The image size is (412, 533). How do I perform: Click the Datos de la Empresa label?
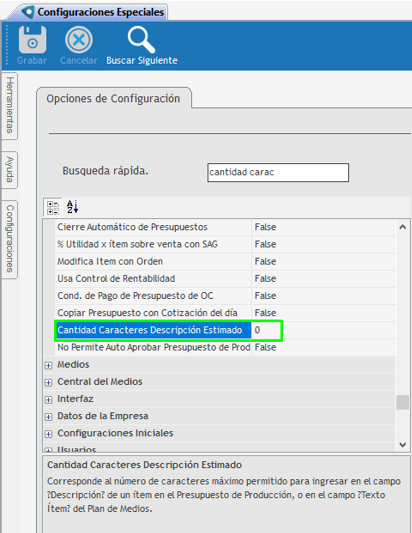(x=103, y=416)
